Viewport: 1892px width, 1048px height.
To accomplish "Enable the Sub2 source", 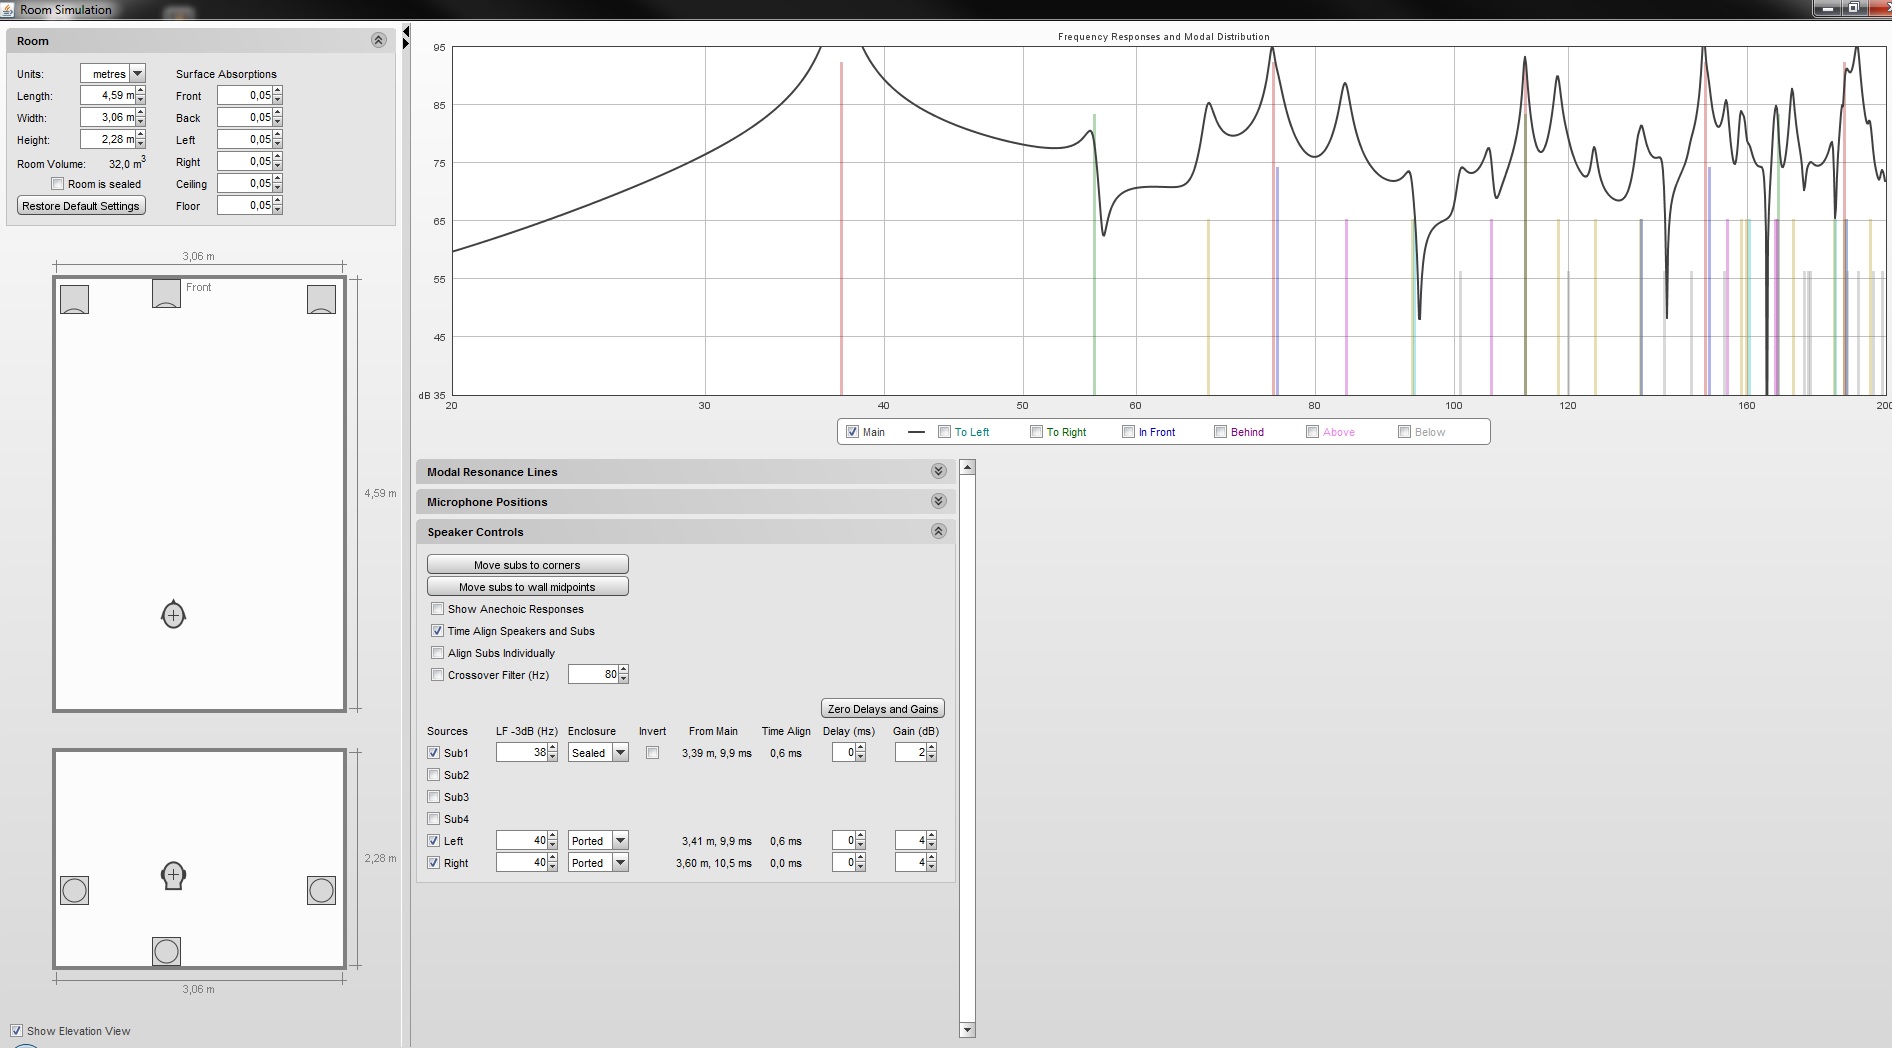I will click(433, 775).
